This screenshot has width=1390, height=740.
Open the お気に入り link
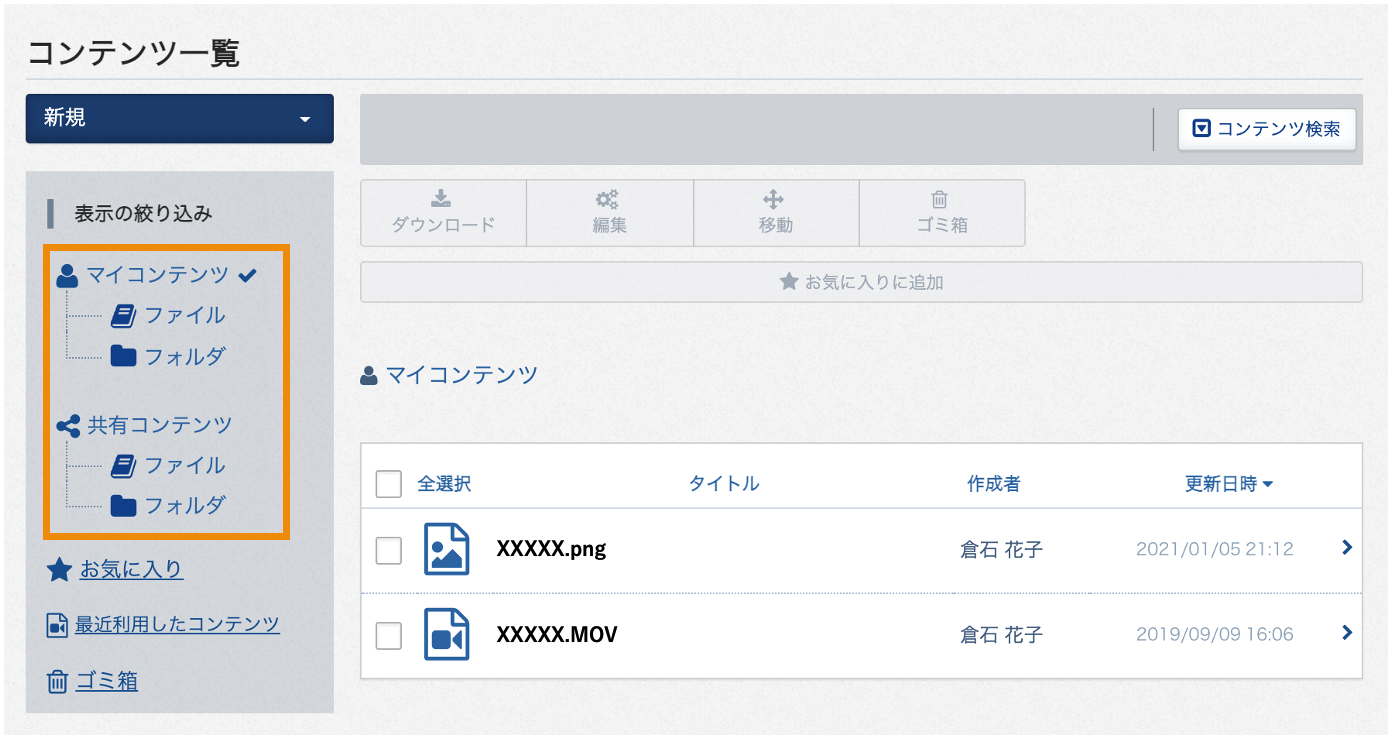point(131,570)
